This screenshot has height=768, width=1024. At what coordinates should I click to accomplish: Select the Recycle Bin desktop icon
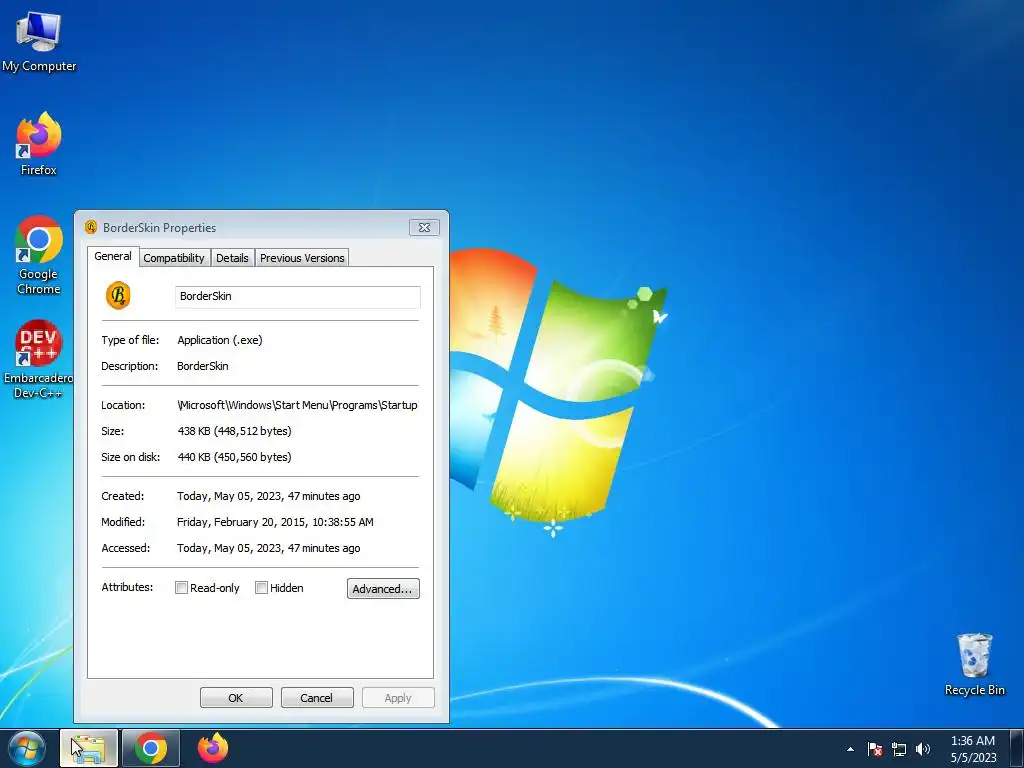pyautogui.click(x=974, y=664)
